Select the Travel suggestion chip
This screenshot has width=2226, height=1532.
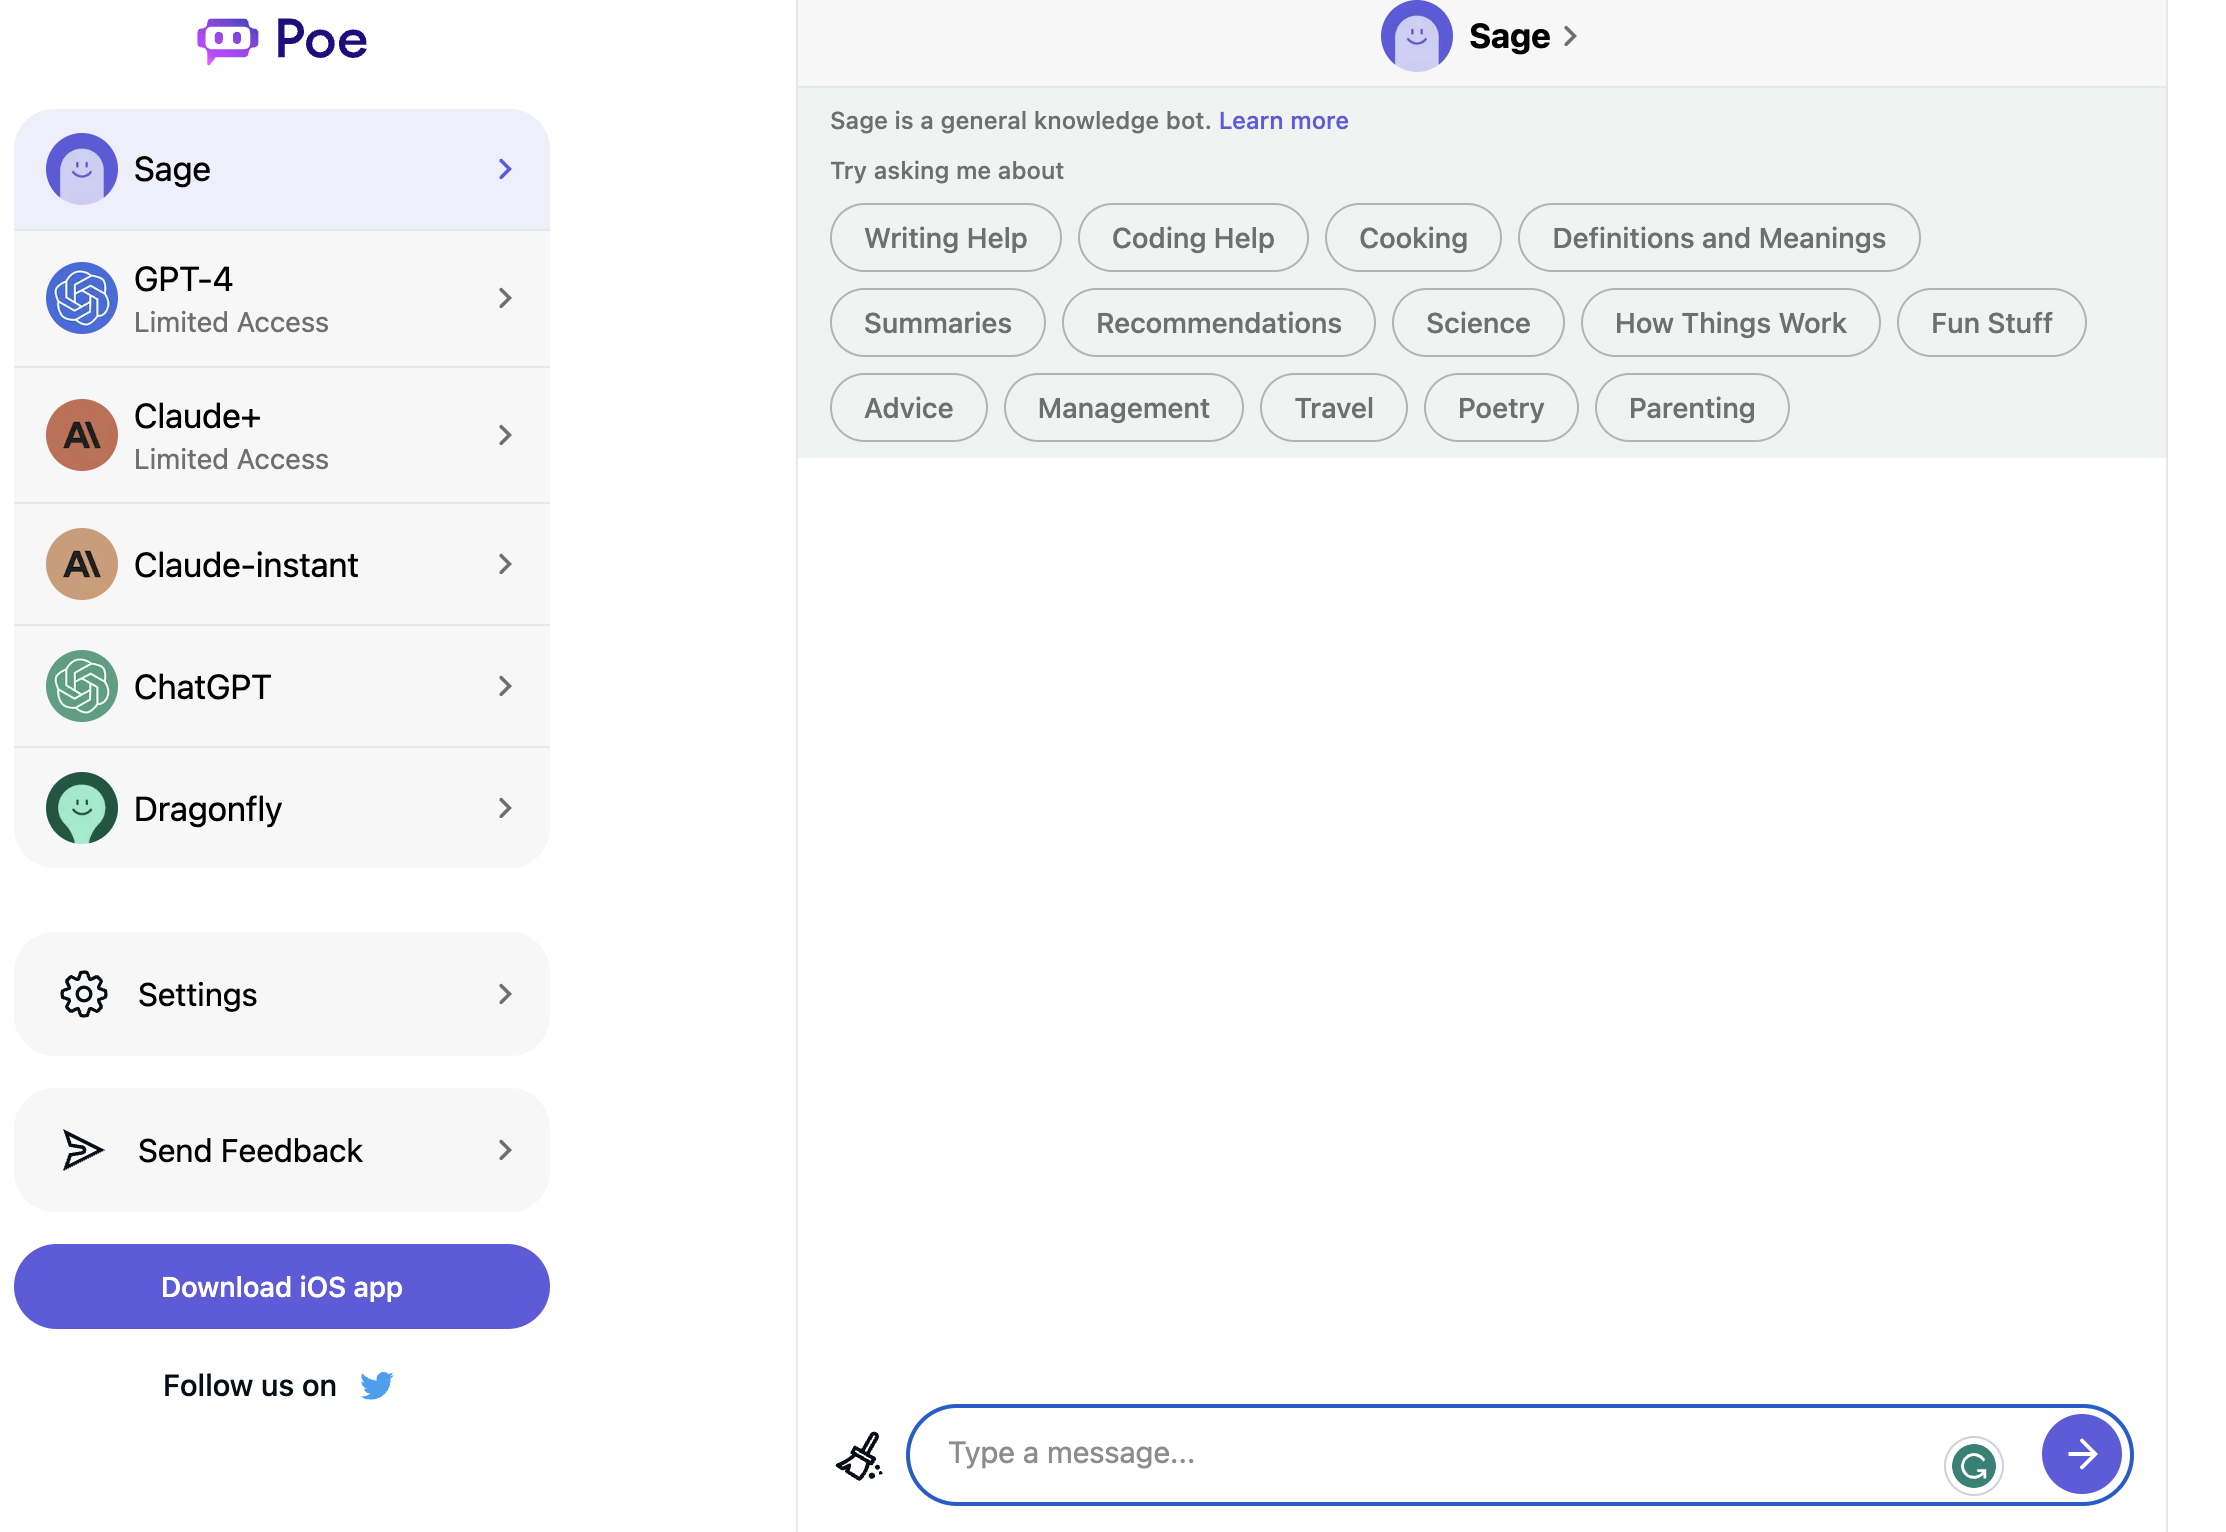[1333, 408]
